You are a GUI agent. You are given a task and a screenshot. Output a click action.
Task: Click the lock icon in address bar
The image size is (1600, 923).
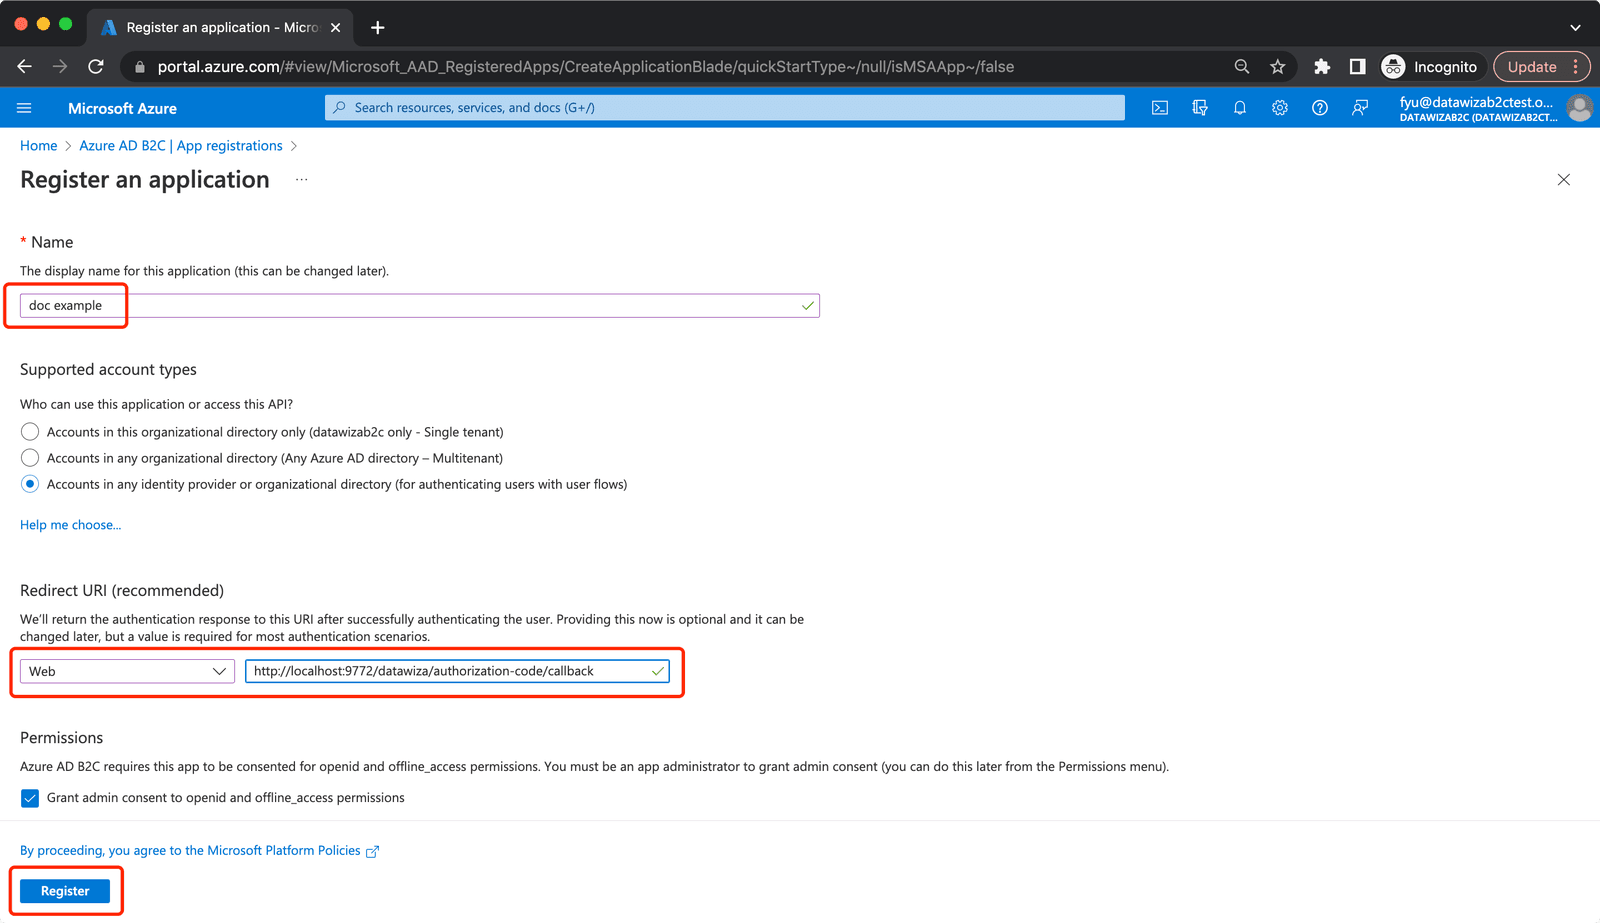coord(140,67)
